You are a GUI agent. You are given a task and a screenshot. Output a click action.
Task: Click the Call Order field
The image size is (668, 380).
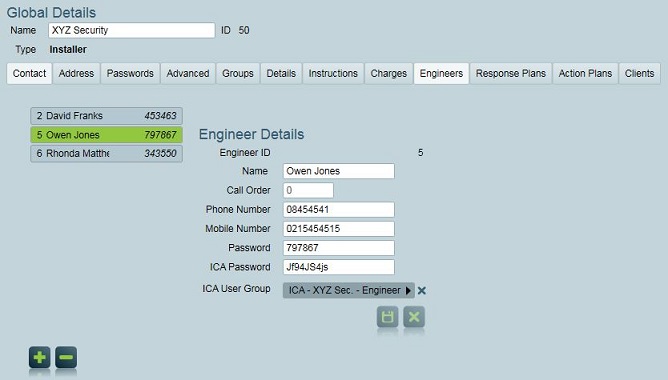pyautogui.click(x=308, y=190)
